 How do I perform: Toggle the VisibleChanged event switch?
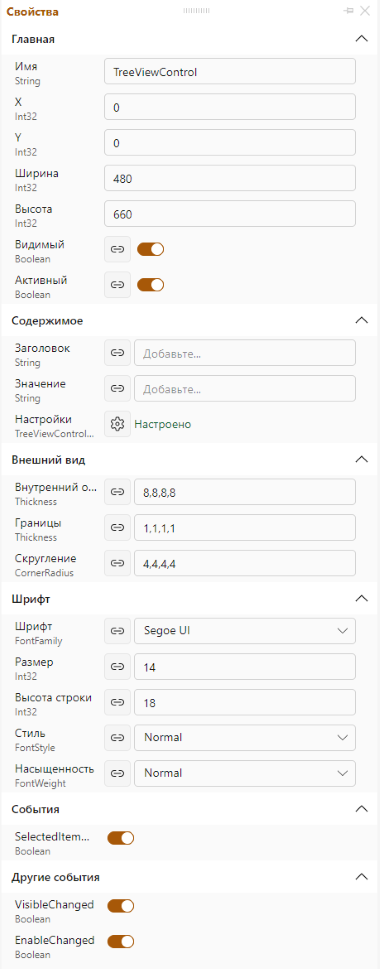[x=120, y=906]
